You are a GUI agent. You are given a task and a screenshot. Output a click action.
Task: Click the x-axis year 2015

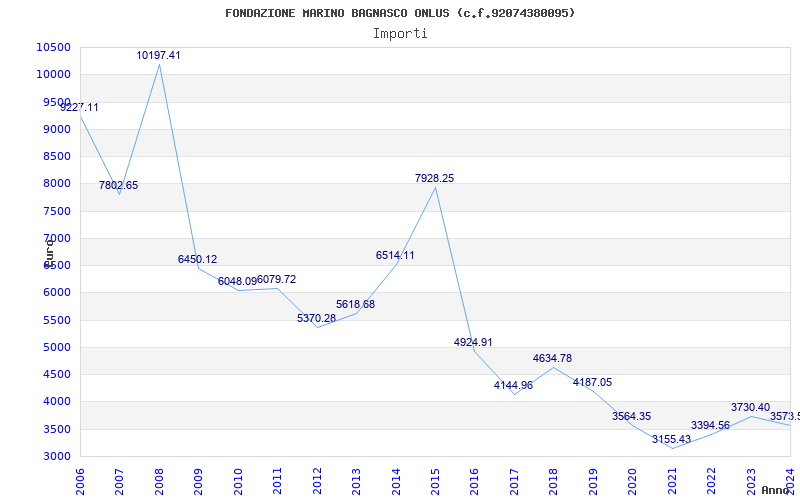click(436, 481)
